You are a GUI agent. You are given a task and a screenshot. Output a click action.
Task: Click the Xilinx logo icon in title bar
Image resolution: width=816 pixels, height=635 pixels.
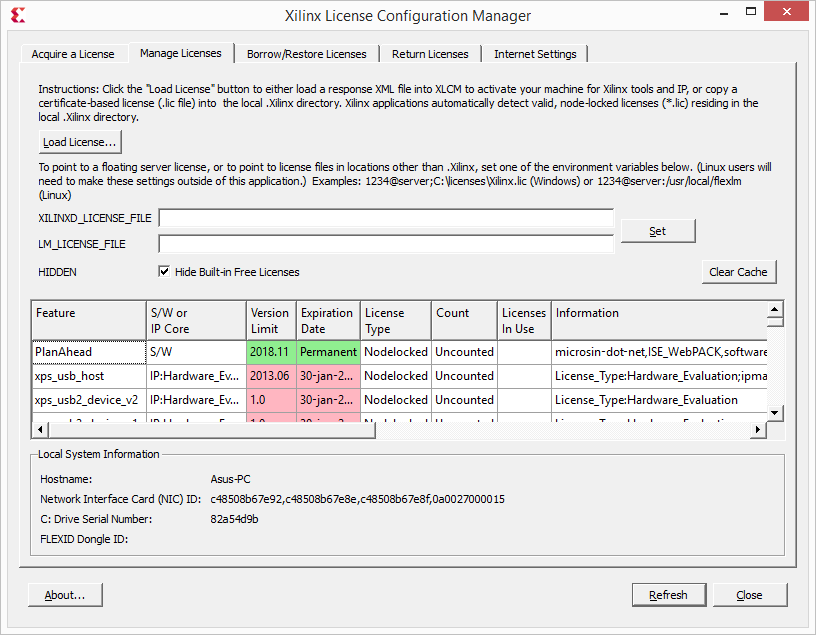(x=18, y=16)
